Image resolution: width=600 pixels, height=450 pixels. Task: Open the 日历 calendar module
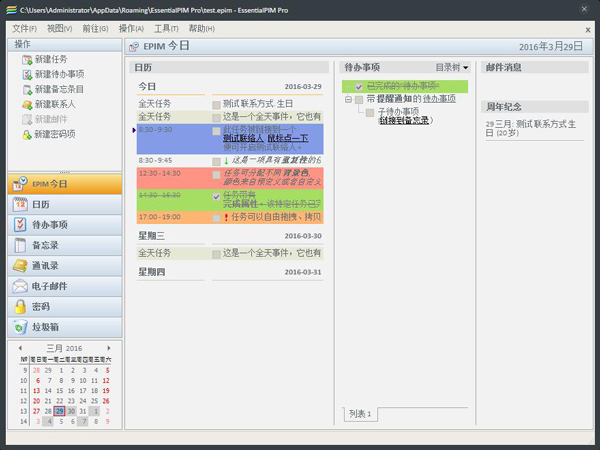tap(65, 204)
